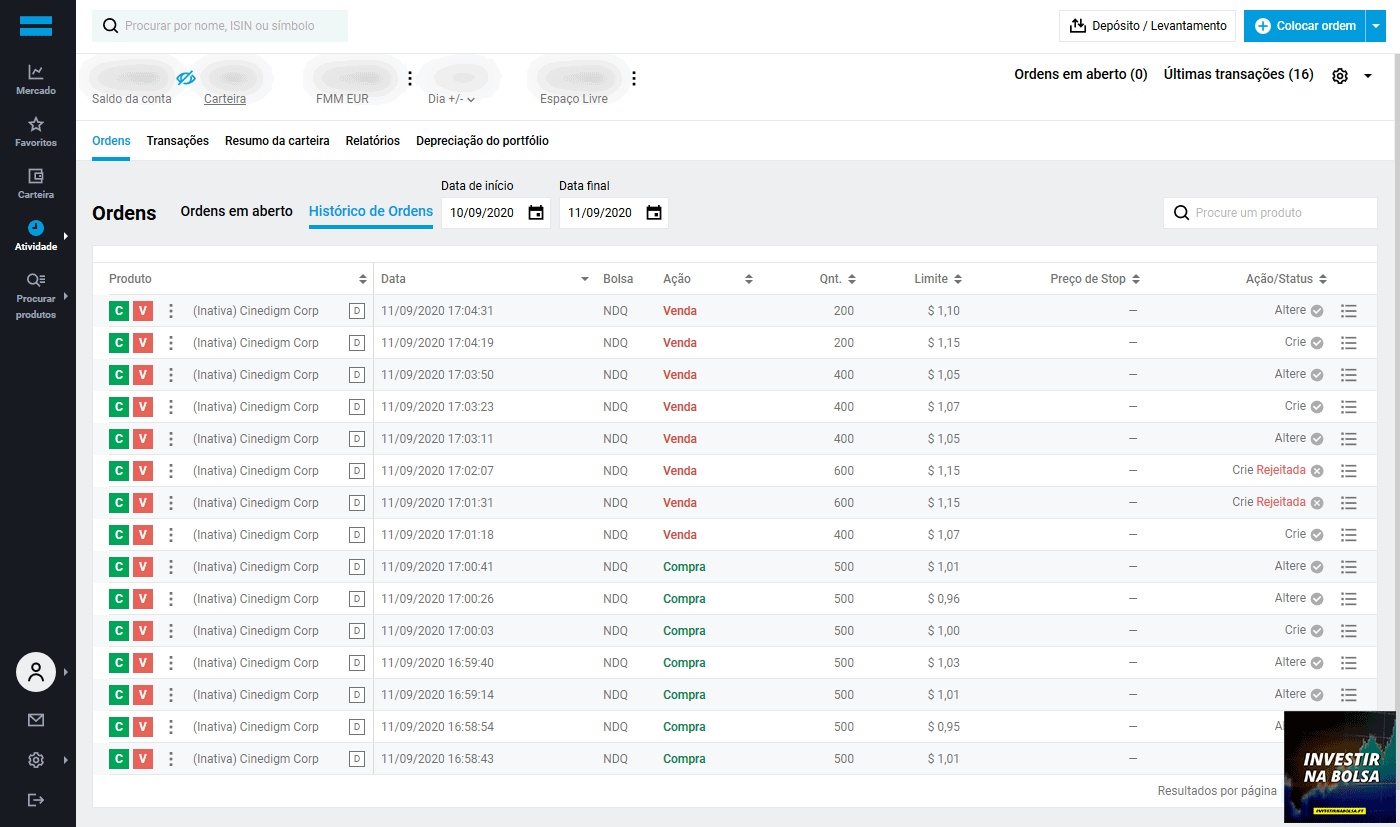Click red V sell button on 17:04:19 row
The image size is (1400, 827).
pos(143,343)
